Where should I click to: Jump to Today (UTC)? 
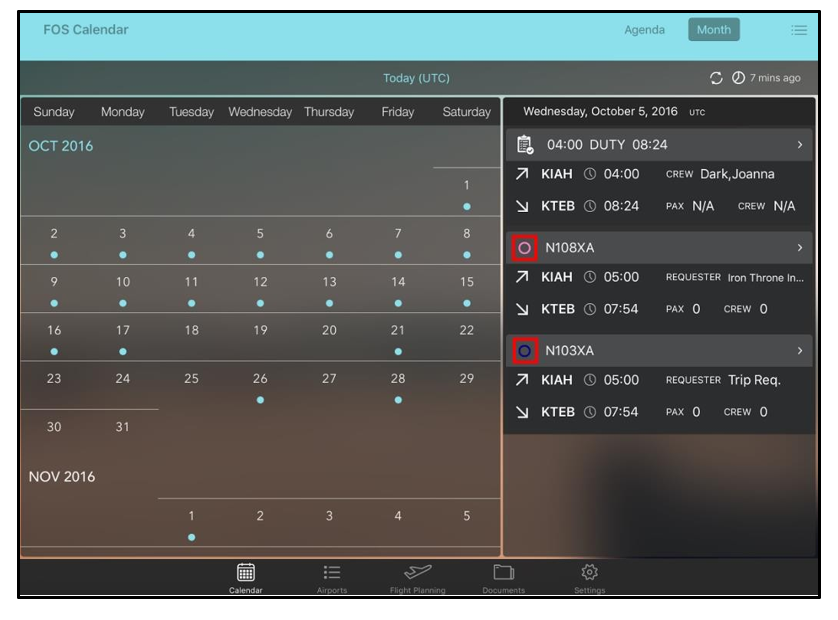click(416, 78)
